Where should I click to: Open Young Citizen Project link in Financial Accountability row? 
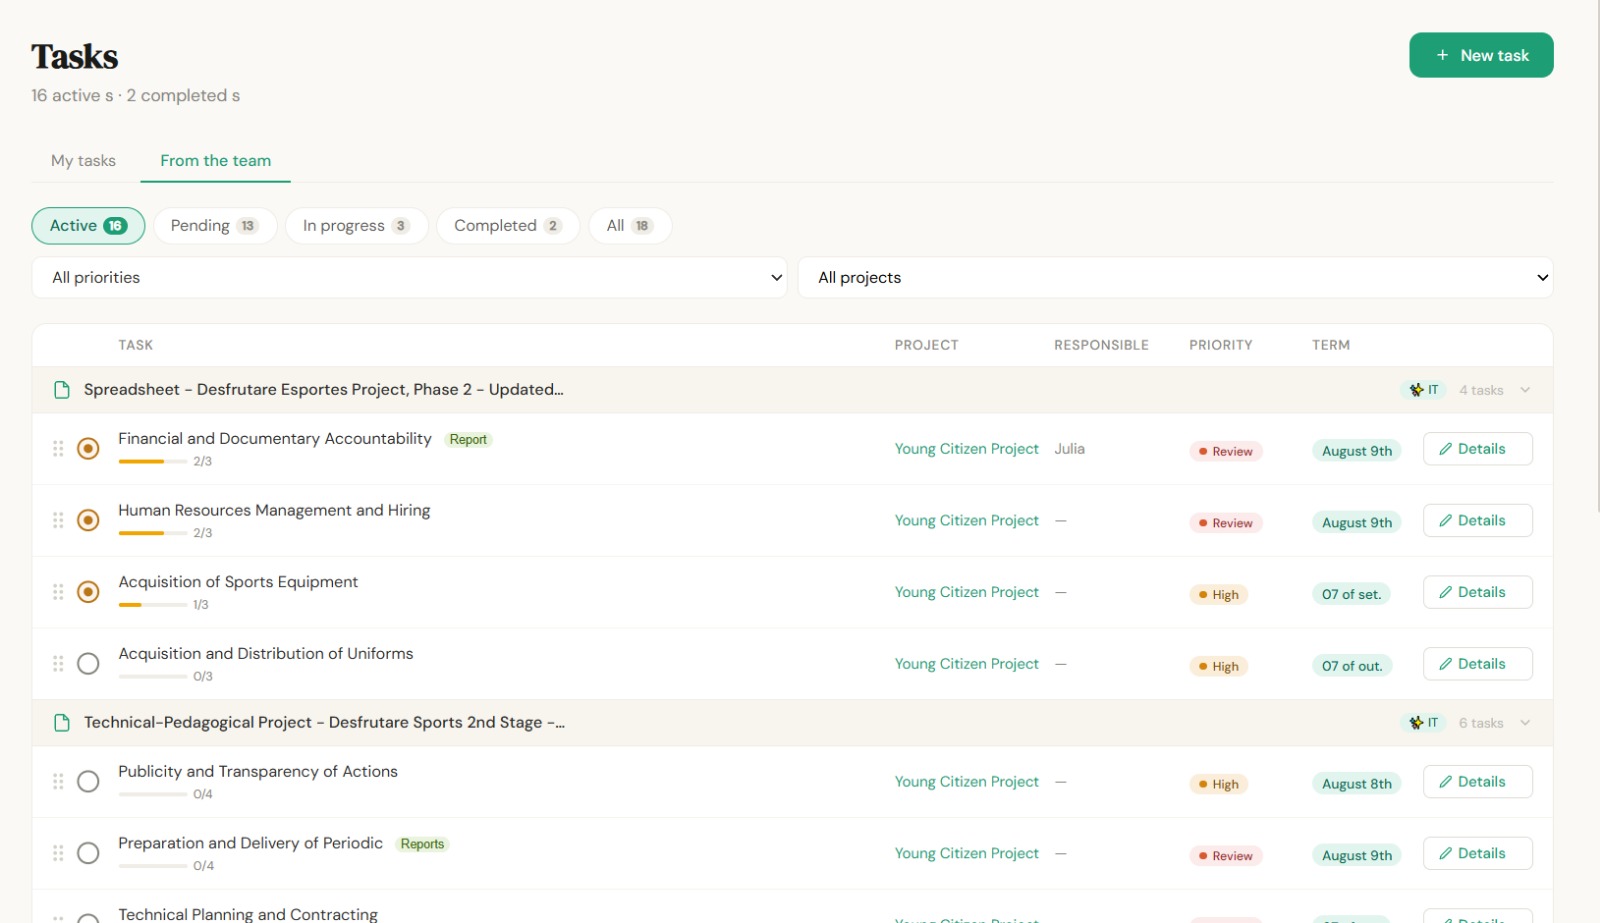966,449
